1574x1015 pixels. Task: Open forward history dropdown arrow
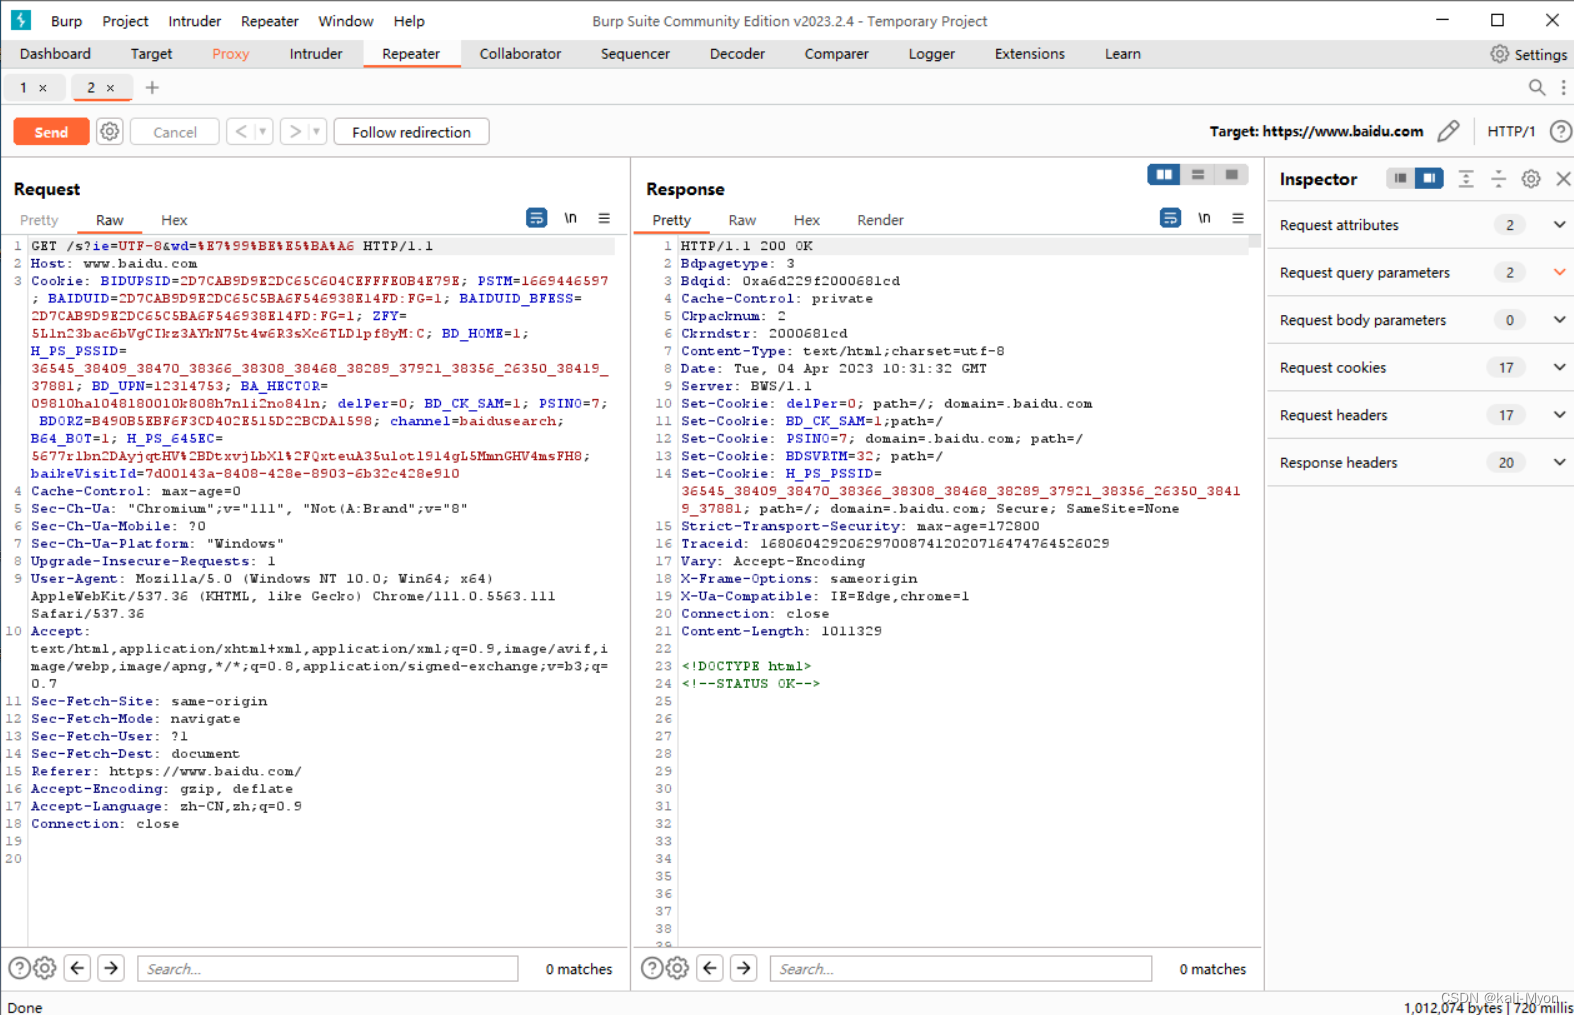317,132
